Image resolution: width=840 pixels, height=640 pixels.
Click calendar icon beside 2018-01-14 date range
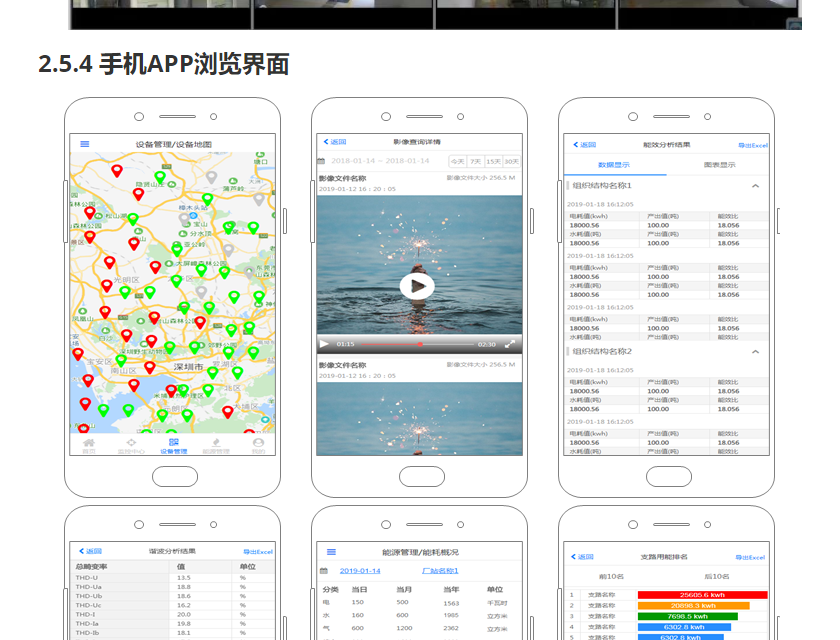321,161
